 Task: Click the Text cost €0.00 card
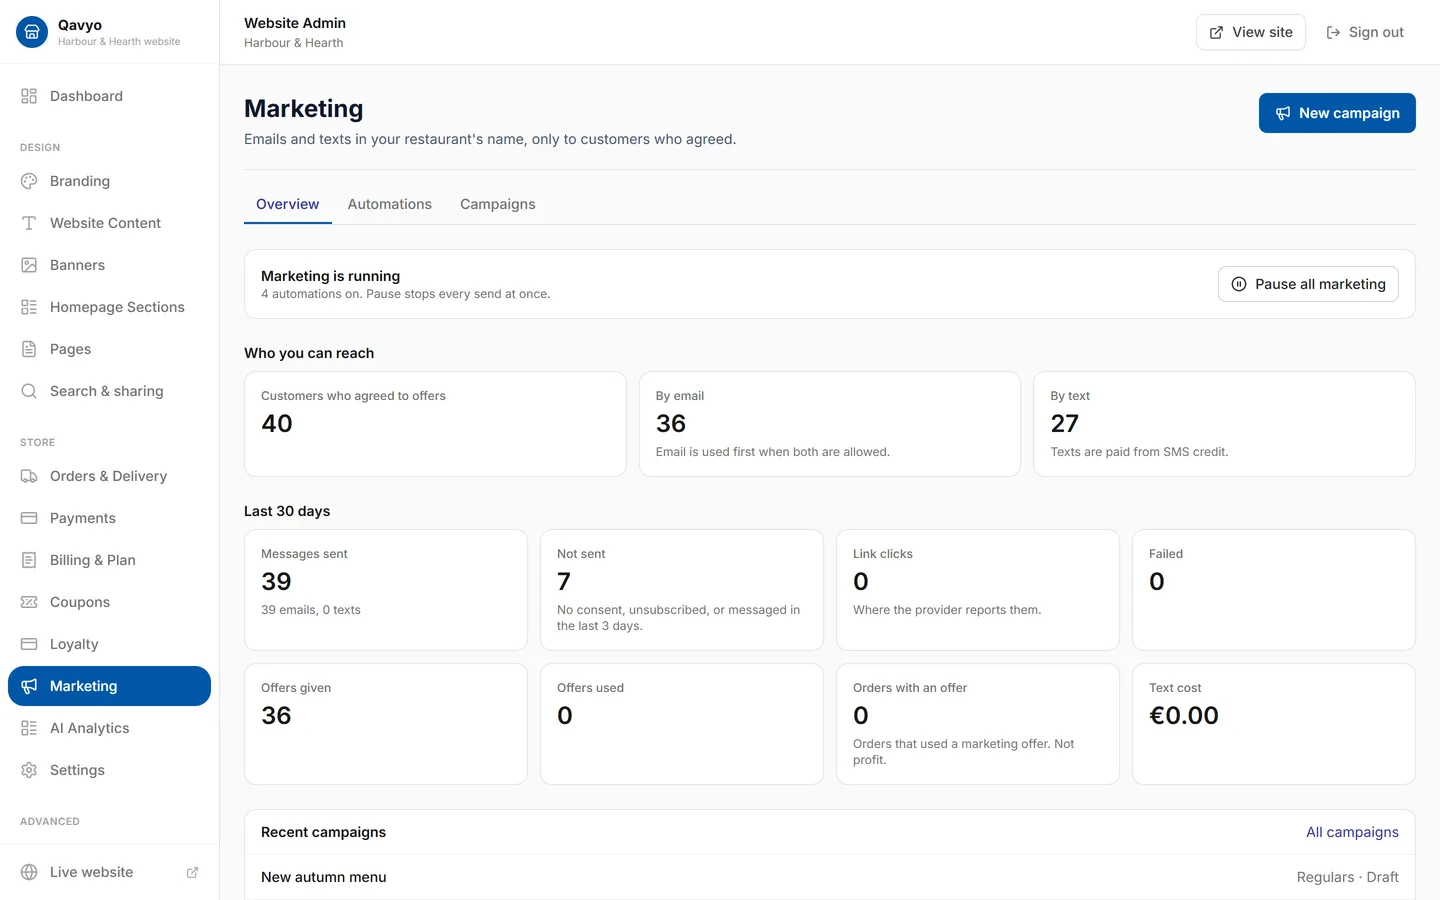[1274, 724]
